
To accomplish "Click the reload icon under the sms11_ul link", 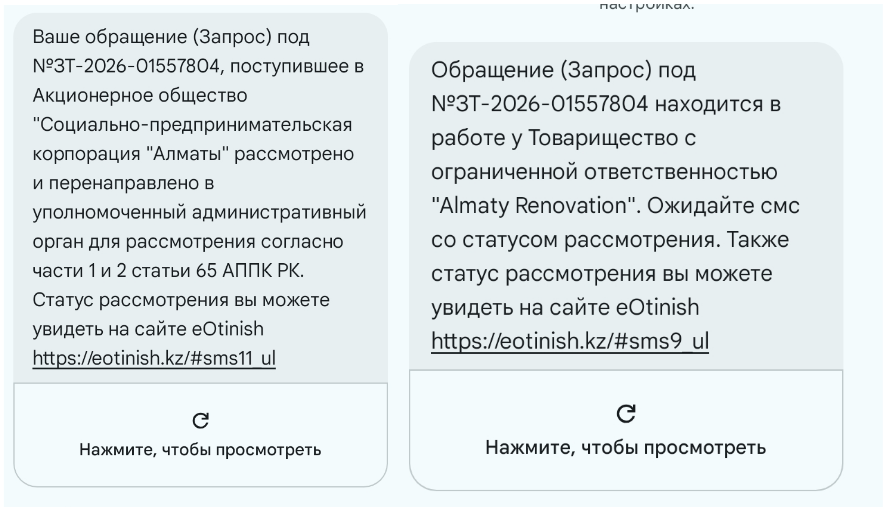I will 200,420.
